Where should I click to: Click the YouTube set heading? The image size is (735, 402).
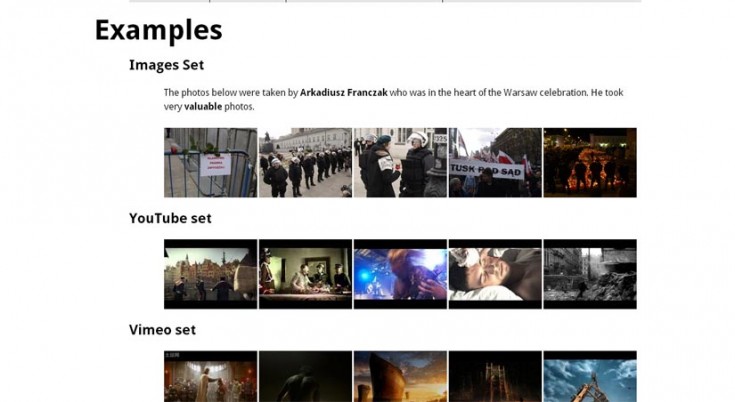170,218
